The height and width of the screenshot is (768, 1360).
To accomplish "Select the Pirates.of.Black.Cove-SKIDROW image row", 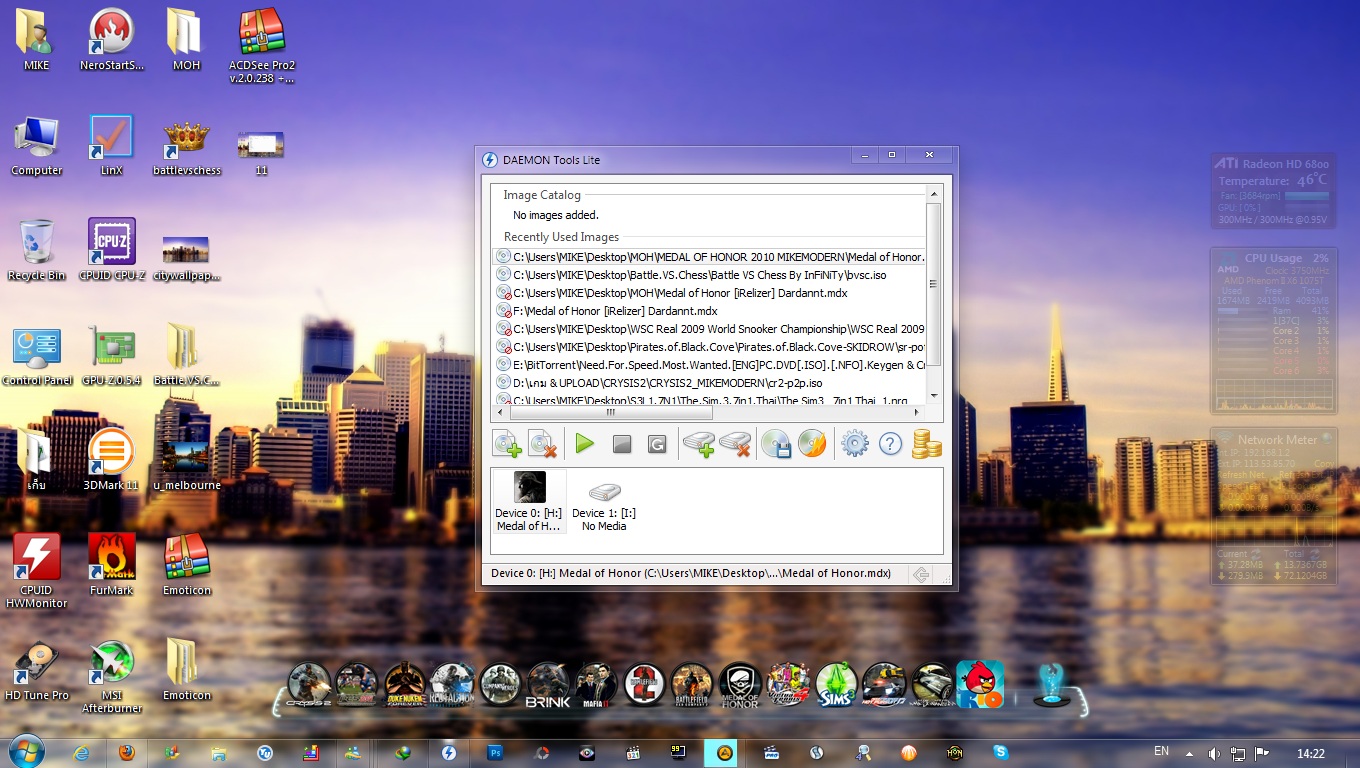I will [710, 347].
